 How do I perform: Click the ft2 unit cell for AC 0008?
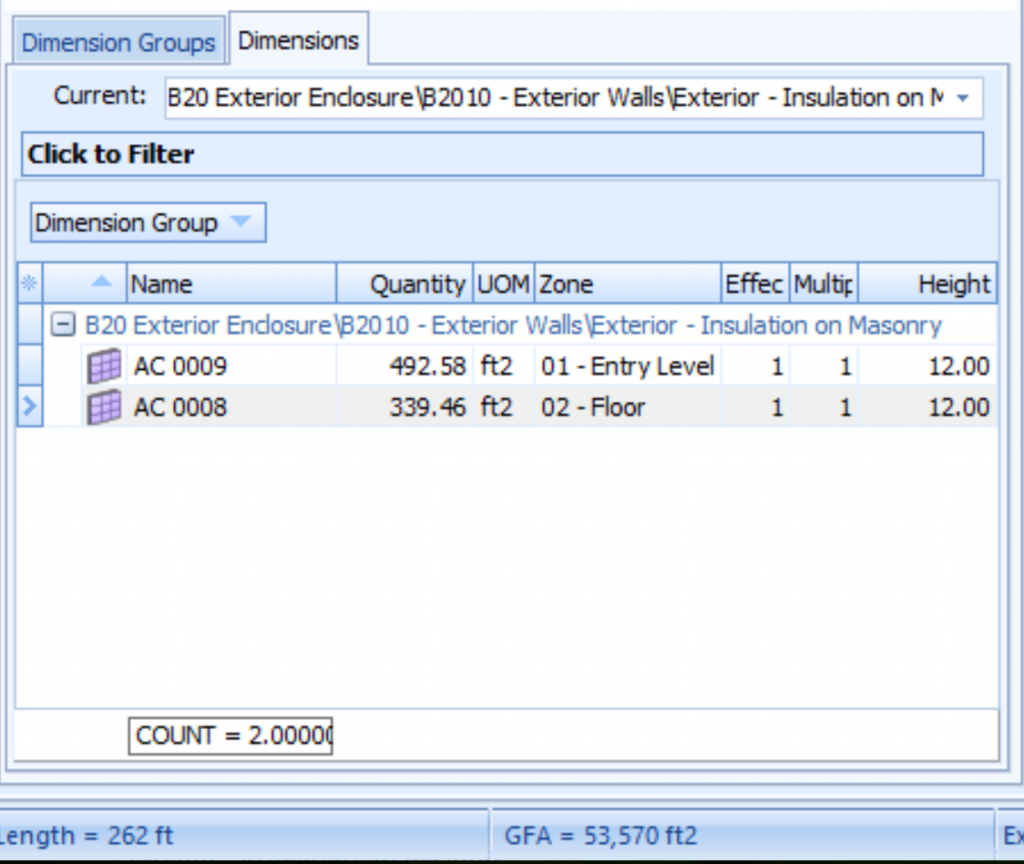click(504, 407)
